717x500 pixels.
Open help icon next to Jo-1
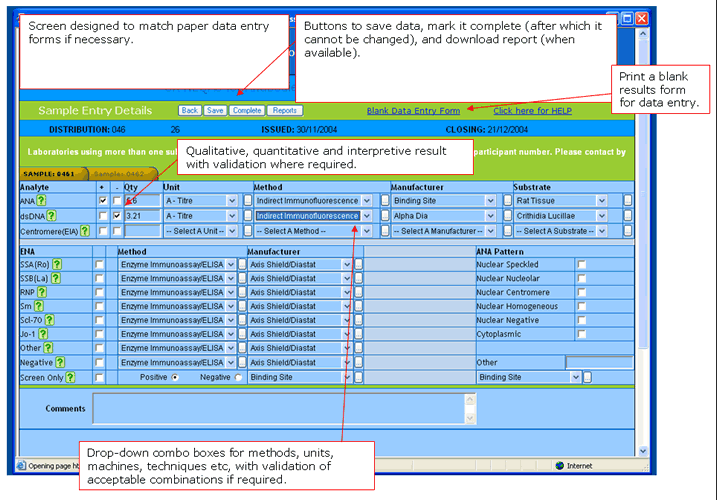pos(43,334)
